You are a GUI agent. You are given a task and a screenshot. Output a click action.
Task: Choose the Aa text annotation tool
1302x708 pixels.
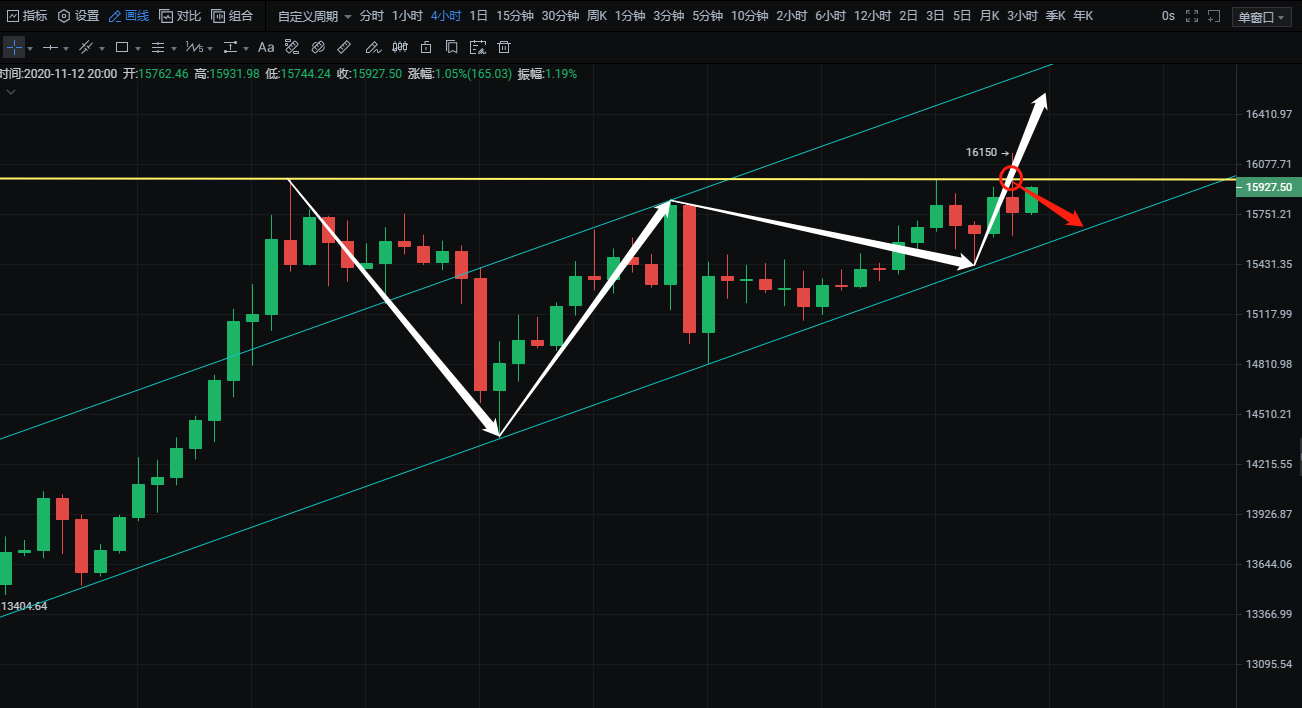[265, 47]
